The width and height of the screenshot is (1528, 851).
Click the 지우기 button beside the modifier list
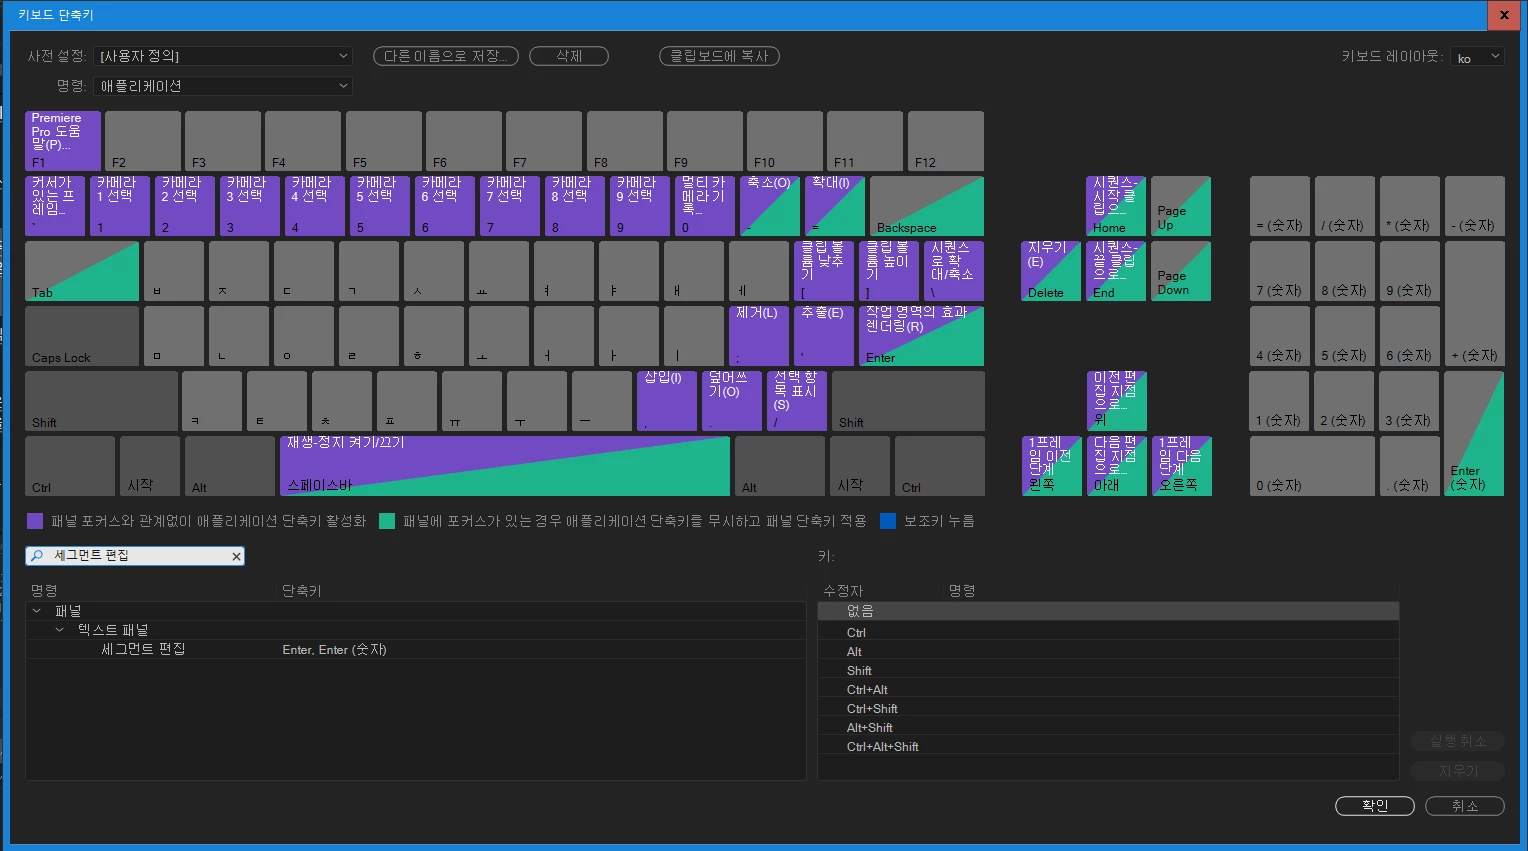point(1458,771)
